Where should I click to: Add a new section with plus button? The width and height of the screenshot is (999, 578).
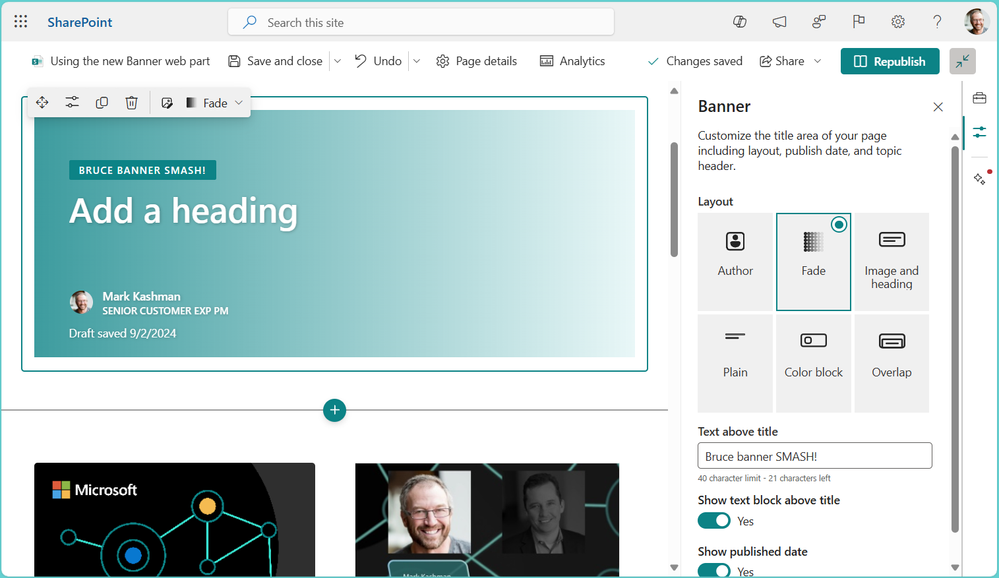pyautogui.click(x=334, y=410)
